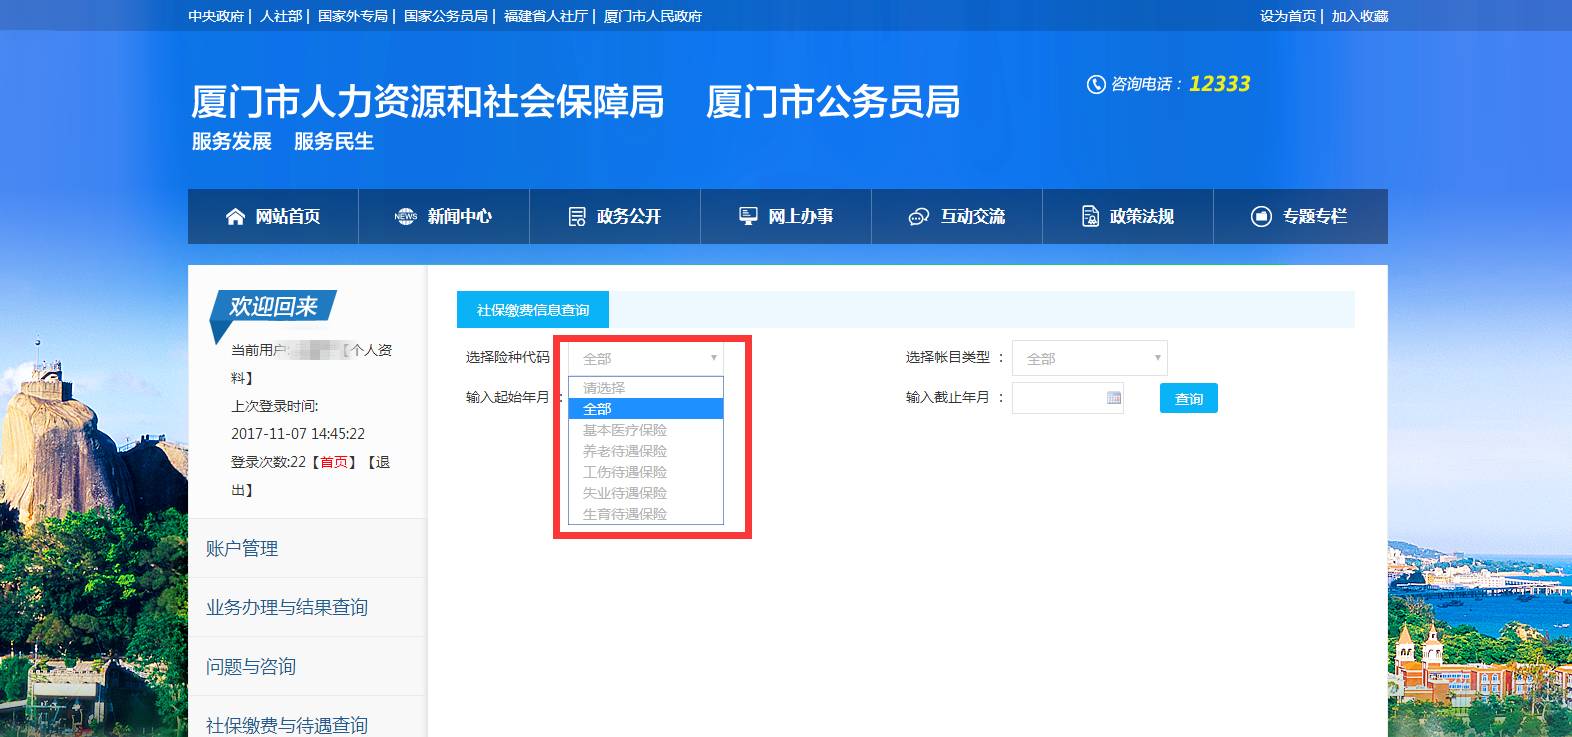Click the 输入截止年月 input field
1572x737 pixels.
tap(1058, 398)
